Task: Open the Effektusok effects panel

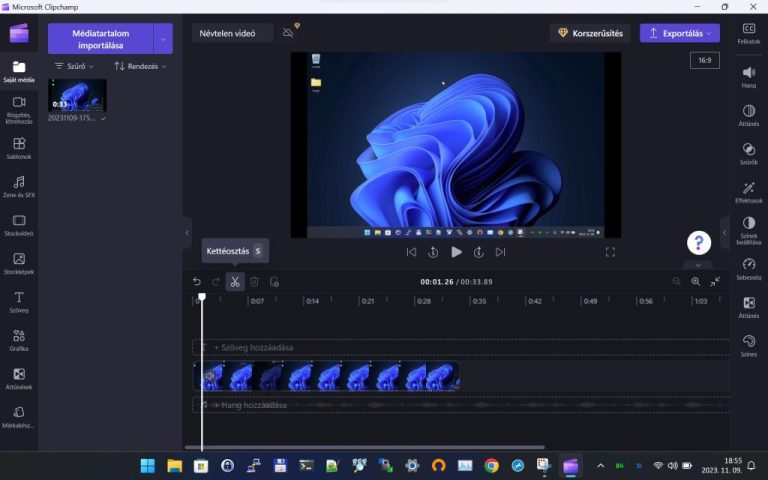Action: click(748, 192)
